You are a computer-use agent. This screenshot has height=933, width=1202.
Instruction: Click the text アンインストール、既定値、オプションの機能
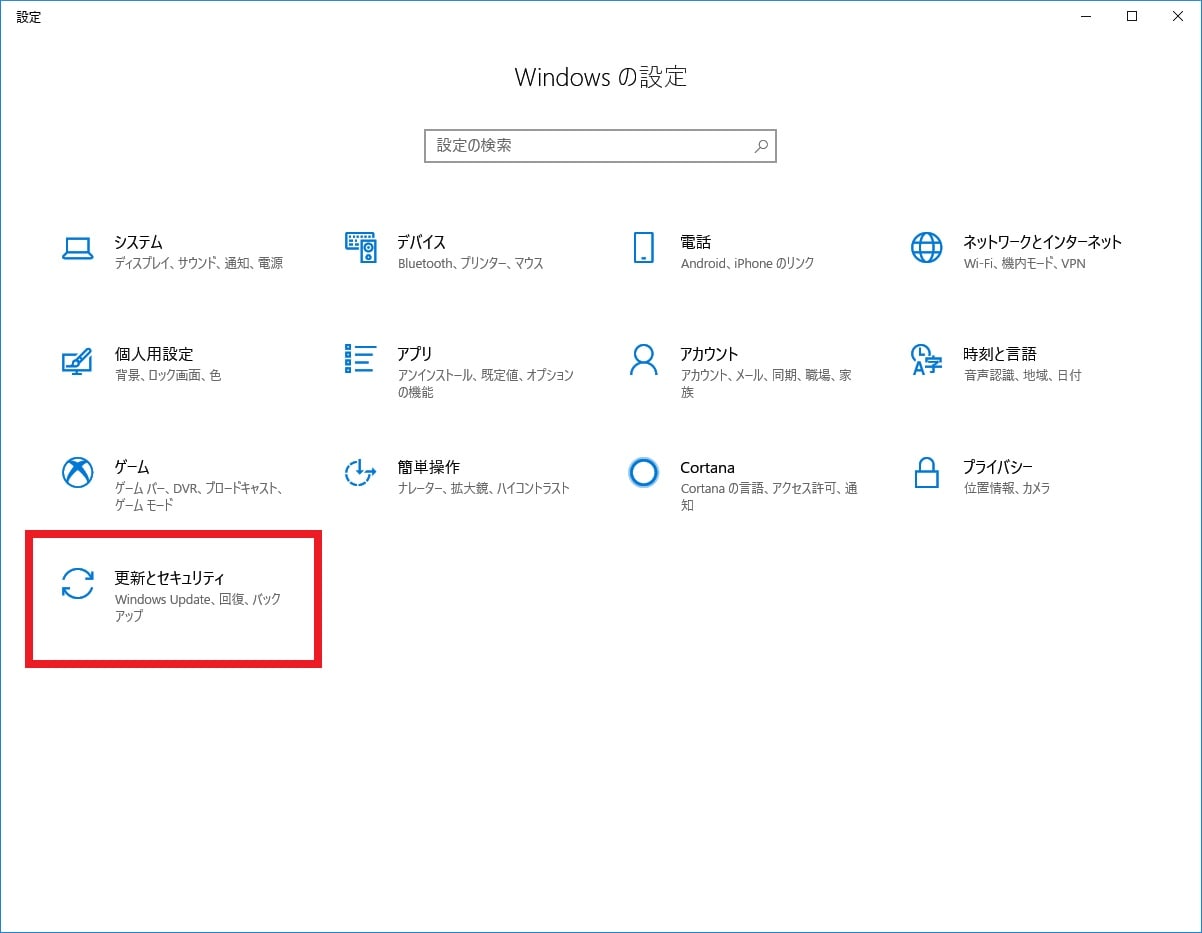pyautogui.click(x=485, y=384)
